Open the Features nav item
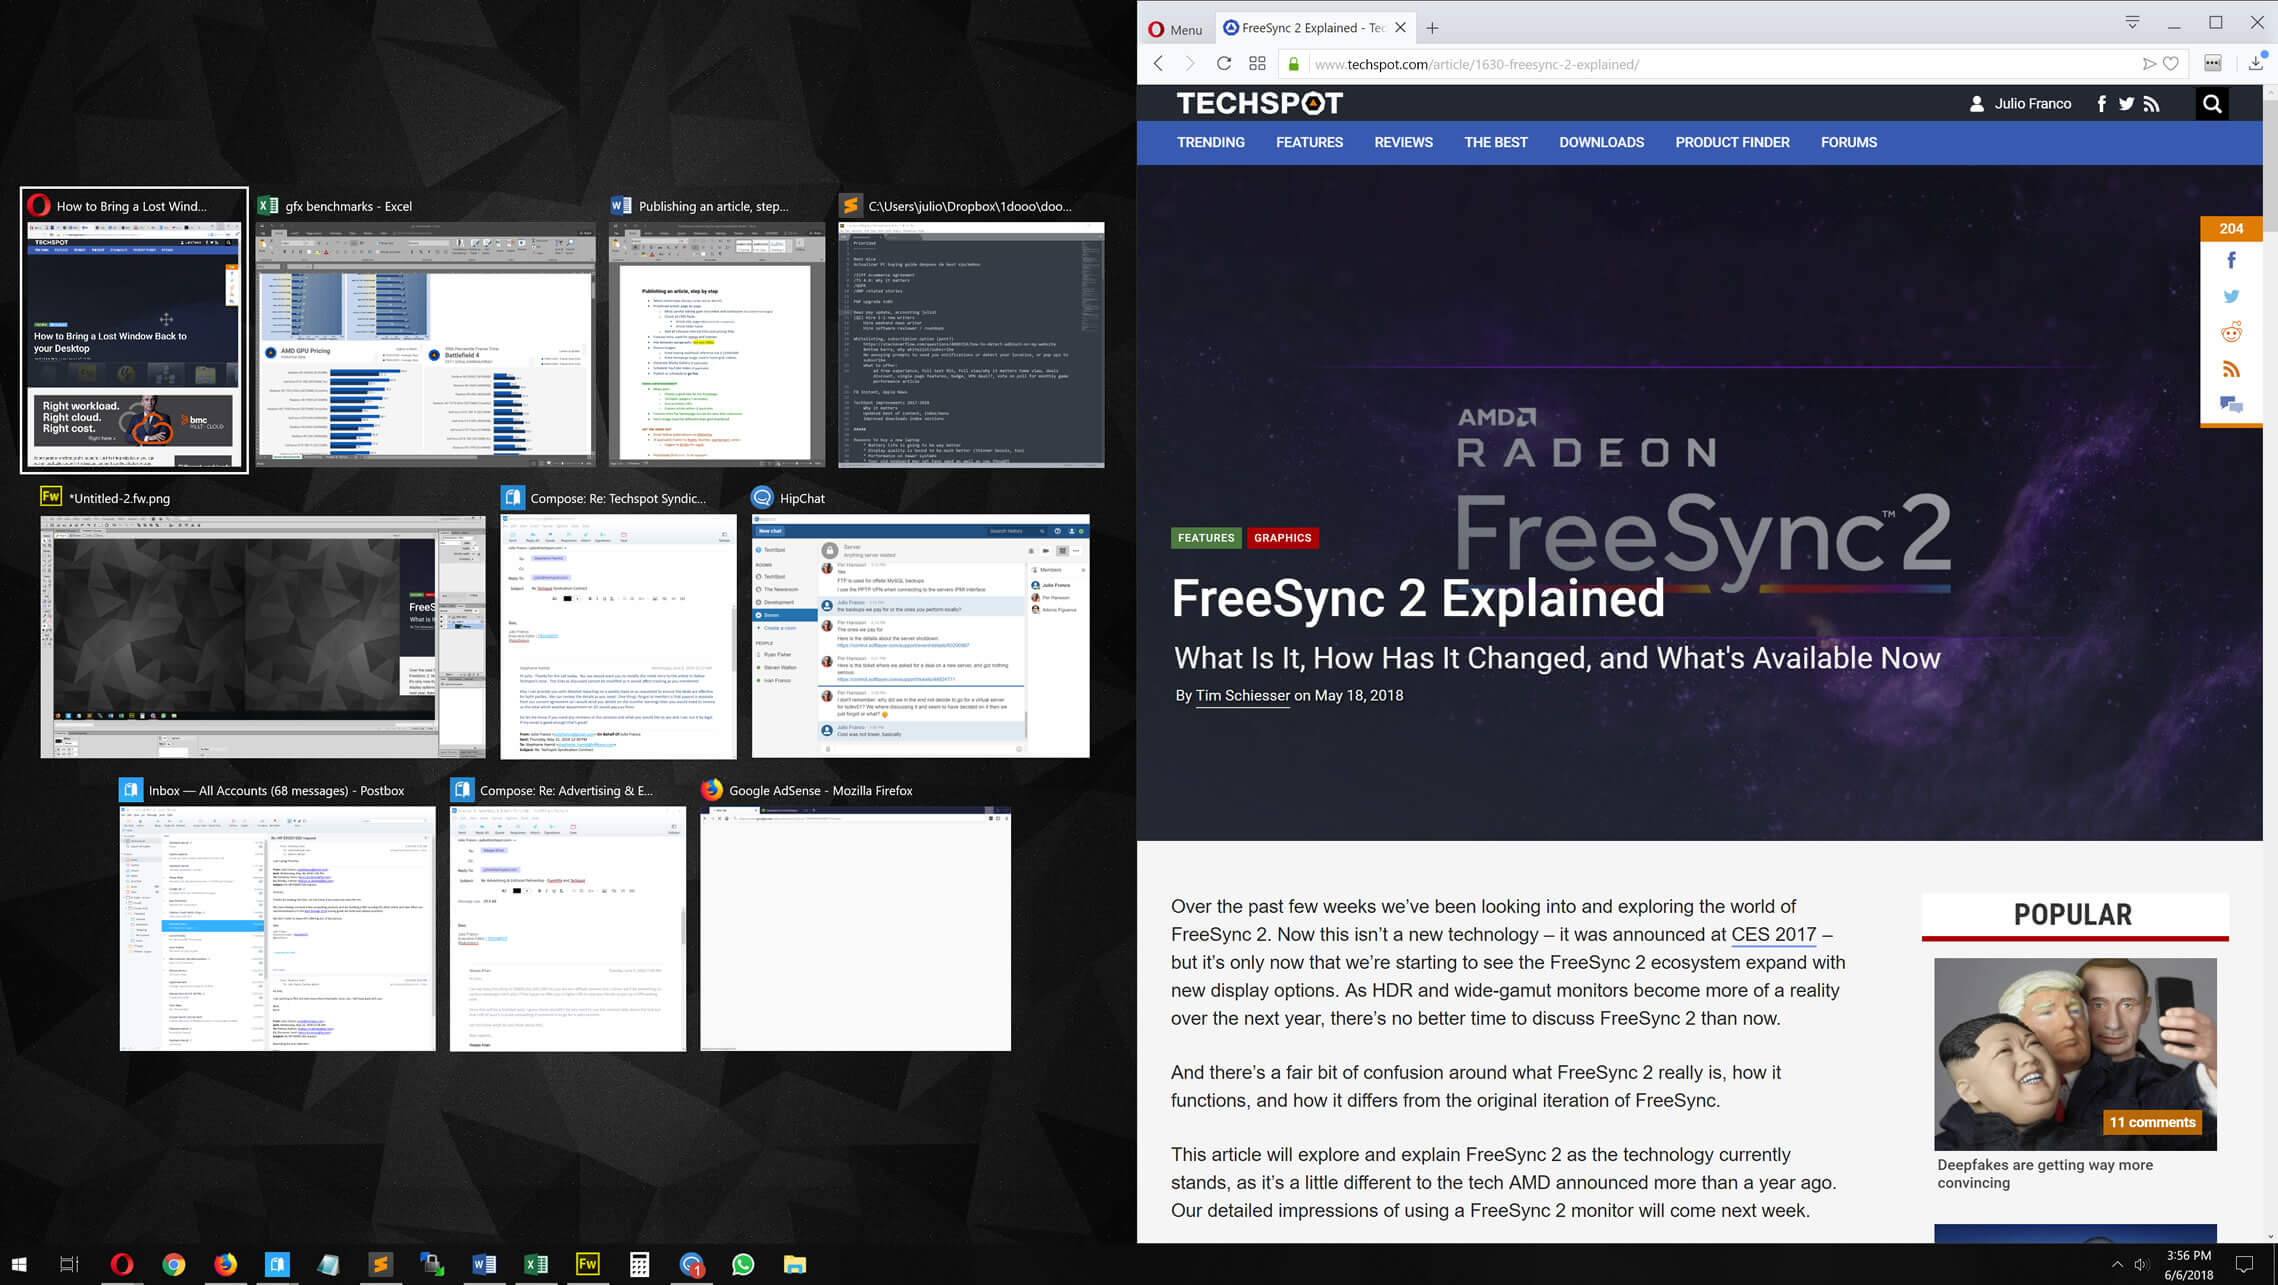 1309,142
